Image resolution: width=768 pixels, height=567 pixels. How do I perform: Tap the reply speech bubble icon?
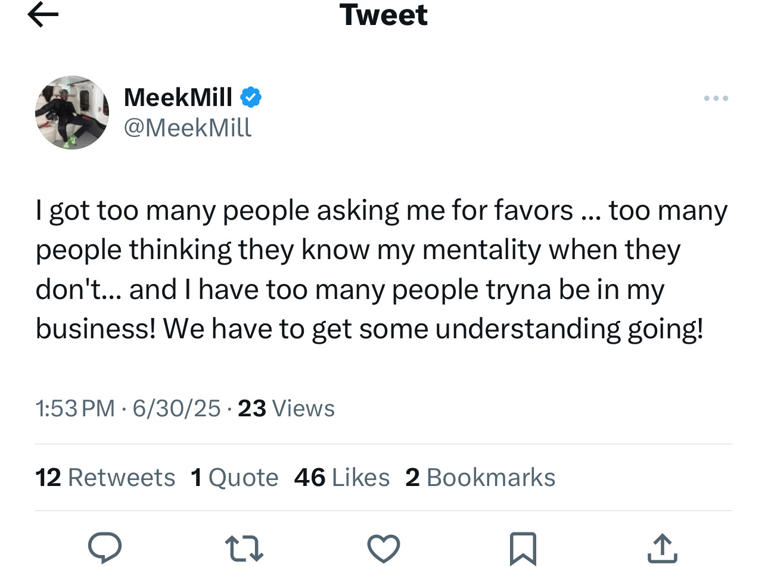[106, 547]
